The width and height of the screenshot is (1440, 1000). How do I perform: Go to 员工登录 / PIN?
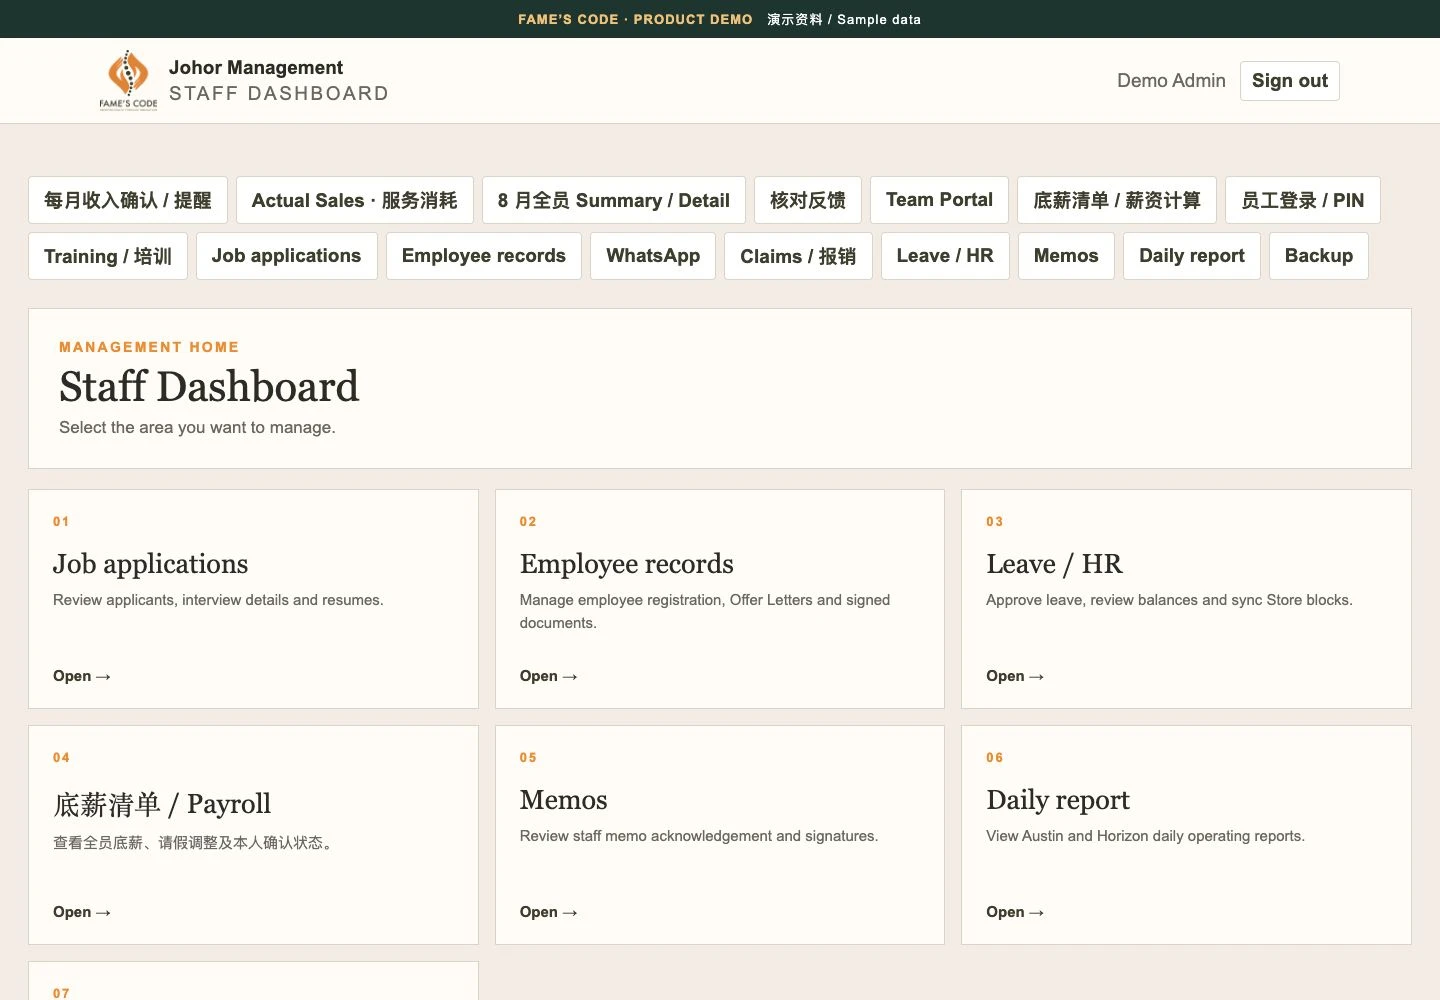1303,200
